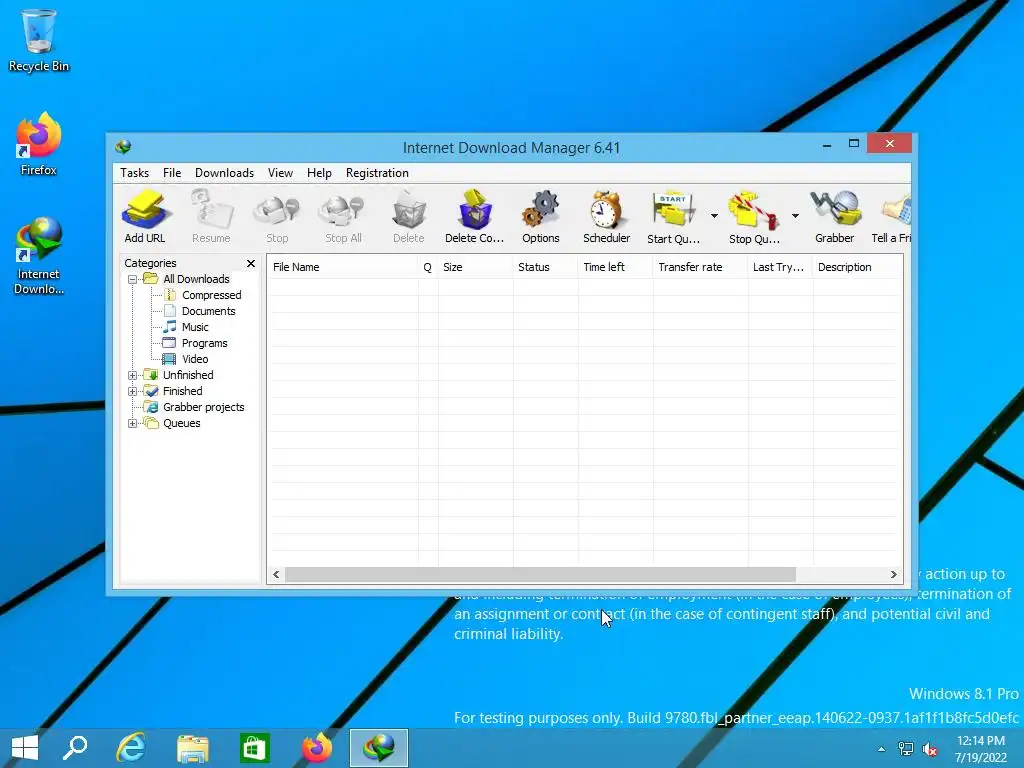Open Internet Explorer from the taskbar
The width and height of the screenshot is (1024, 768).
131,748
